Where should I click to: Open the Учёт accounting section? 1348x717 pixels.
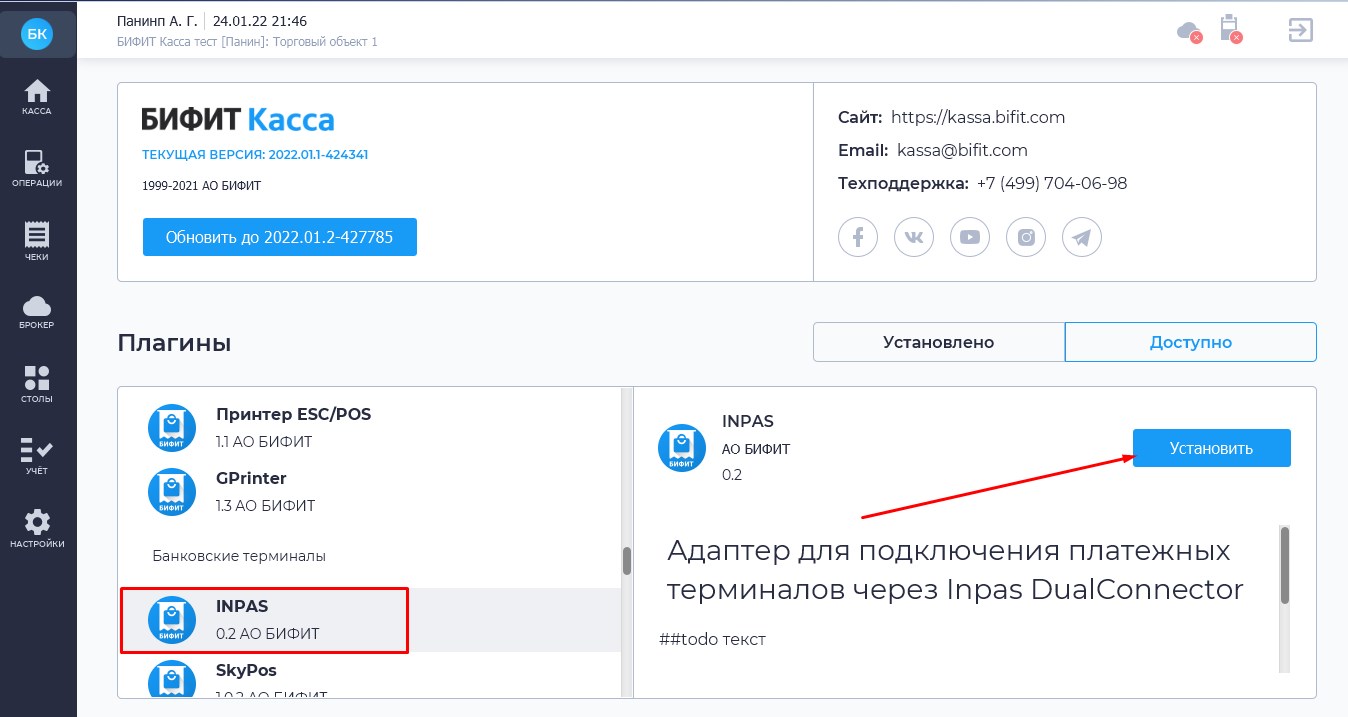click(x=37, y=456)
